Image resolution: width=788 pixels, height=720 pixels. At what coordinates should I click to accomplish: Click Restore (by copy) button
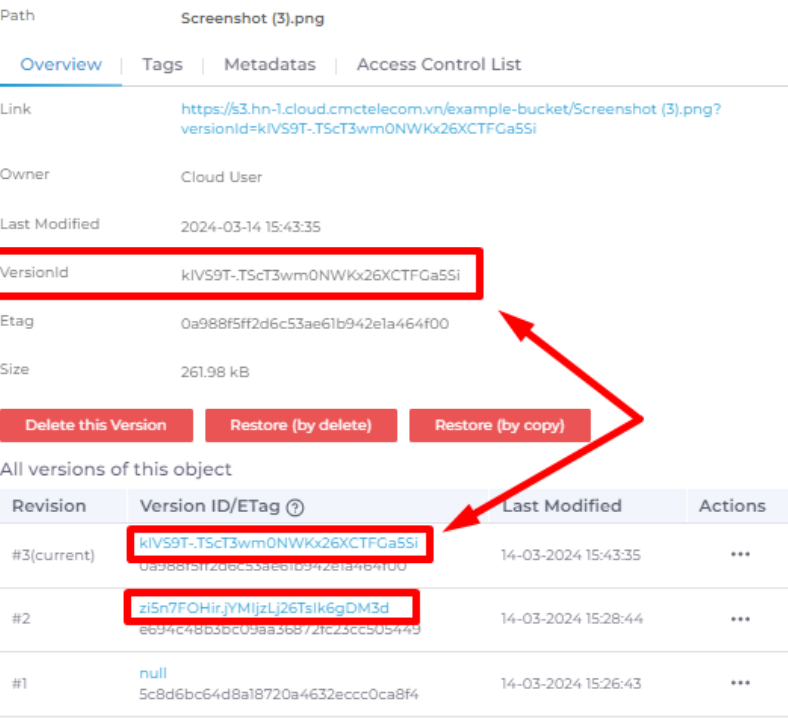click(500, 425)
